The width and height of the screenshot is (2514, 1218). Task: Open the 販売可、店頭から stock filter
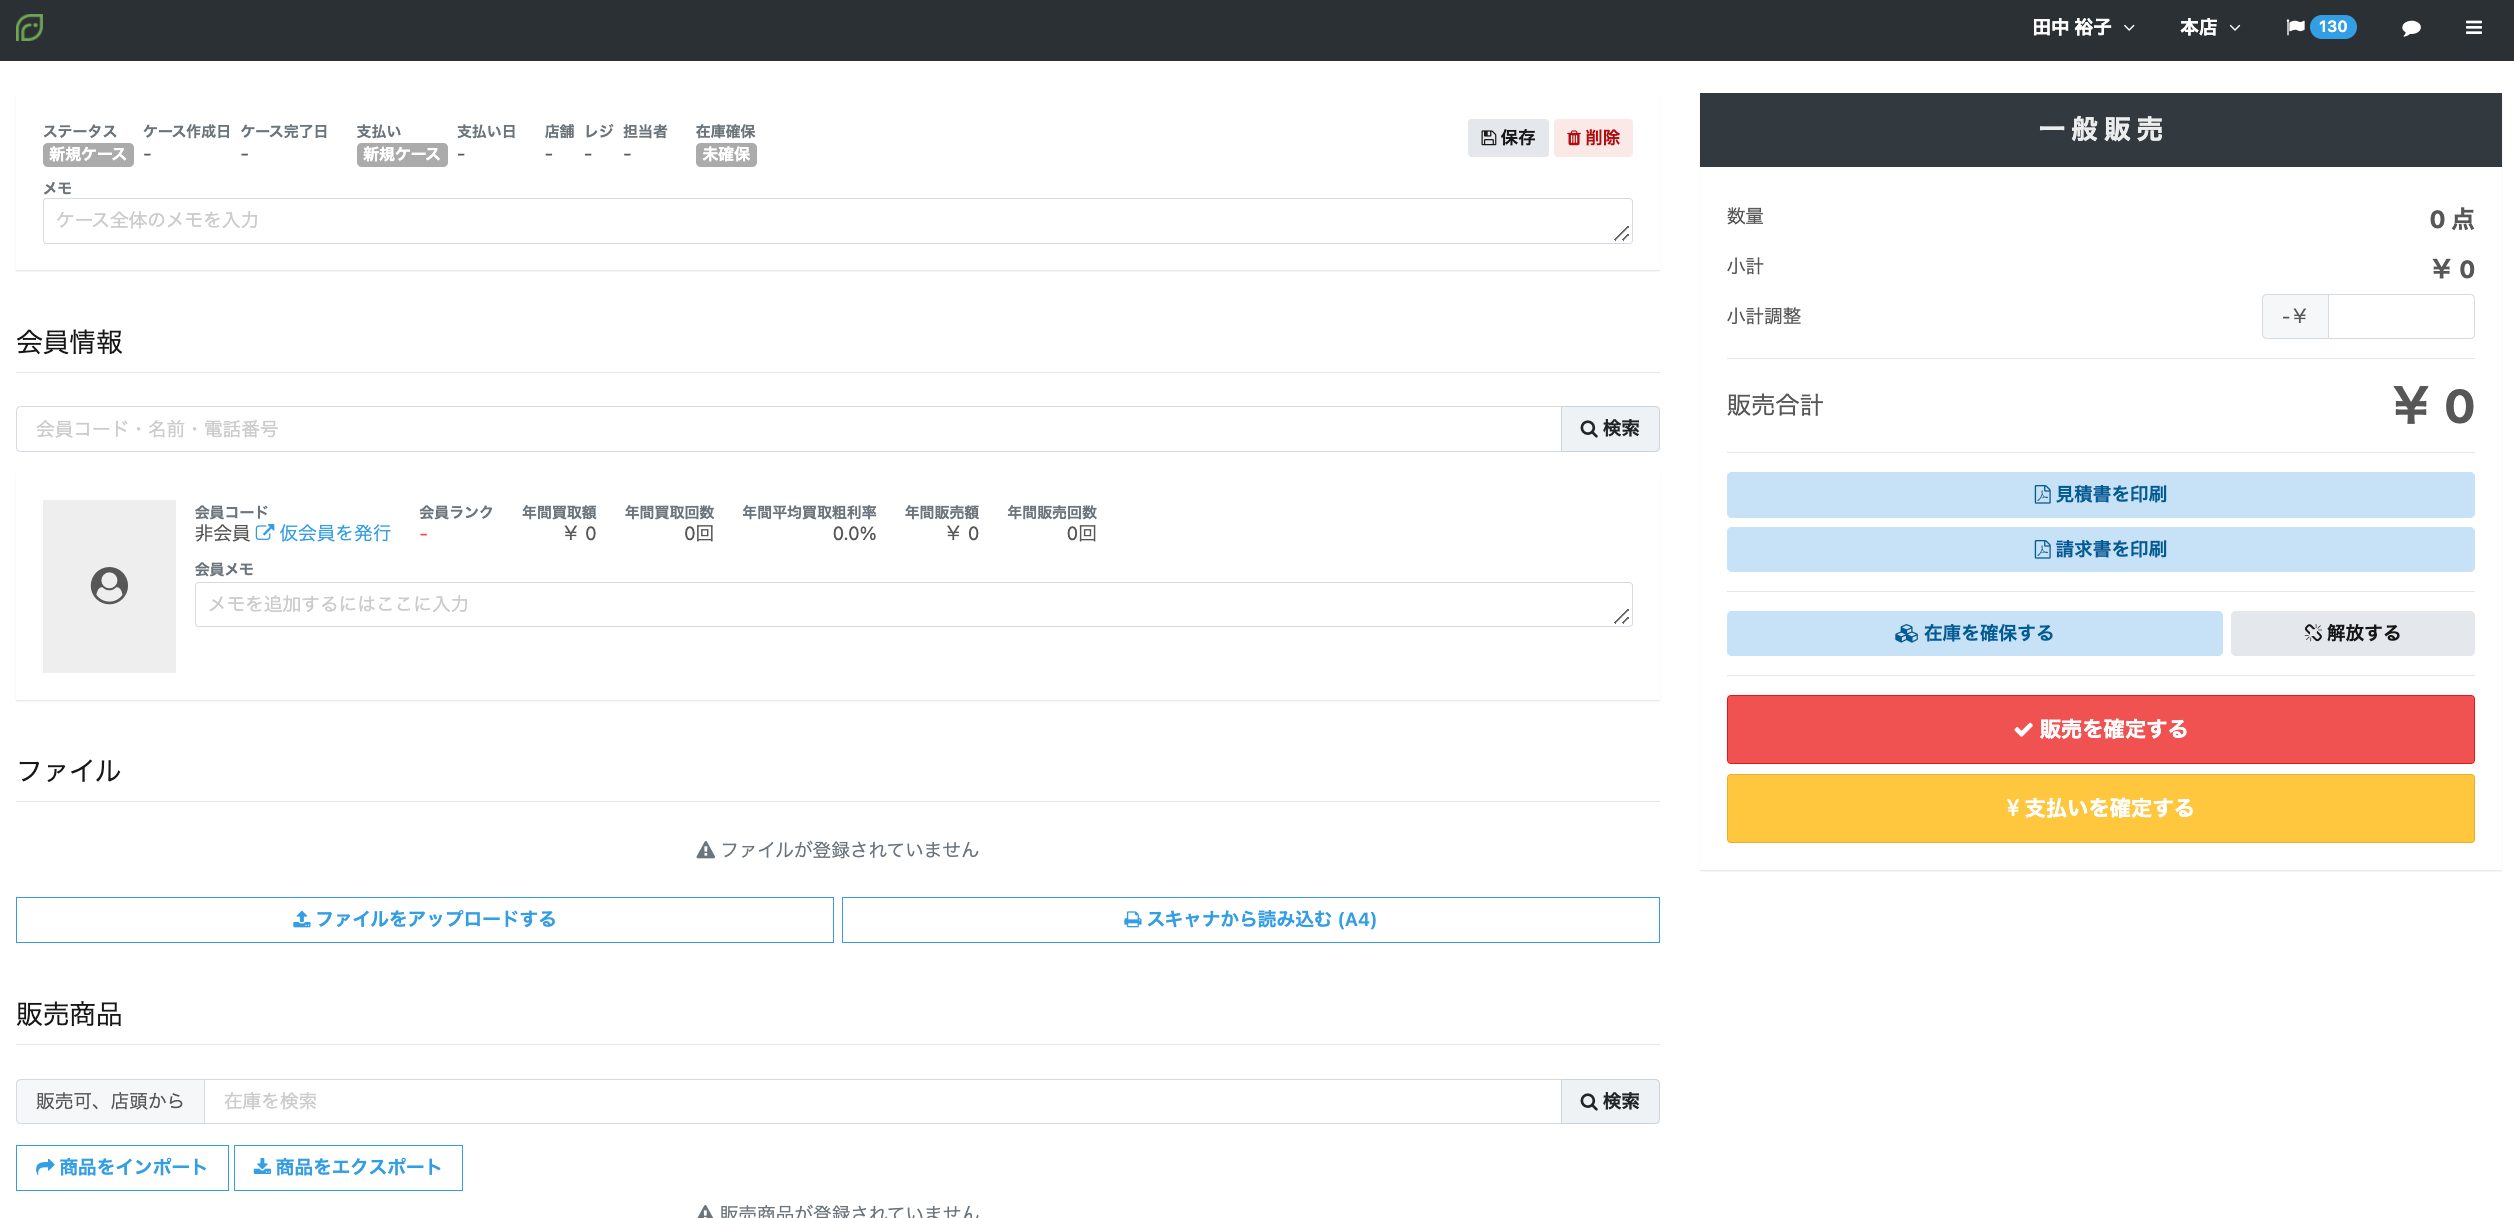click(110, 1101)
